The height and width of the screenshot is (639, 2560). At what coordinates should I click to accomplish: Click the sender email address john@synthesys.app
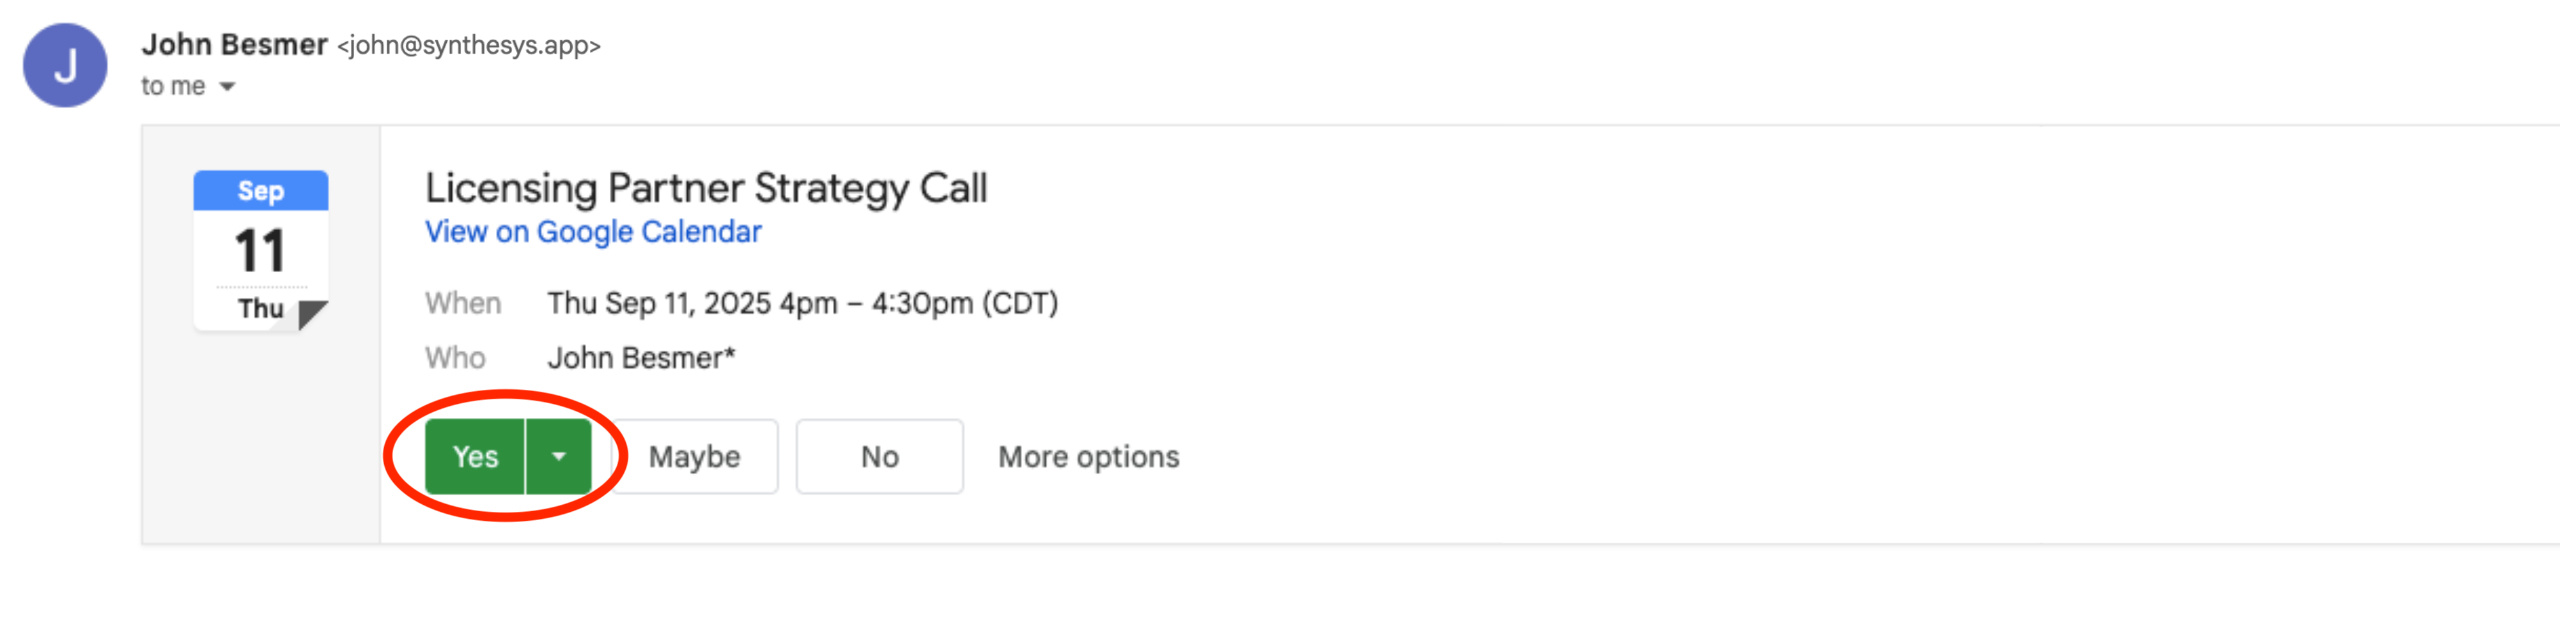coord(469,46)
